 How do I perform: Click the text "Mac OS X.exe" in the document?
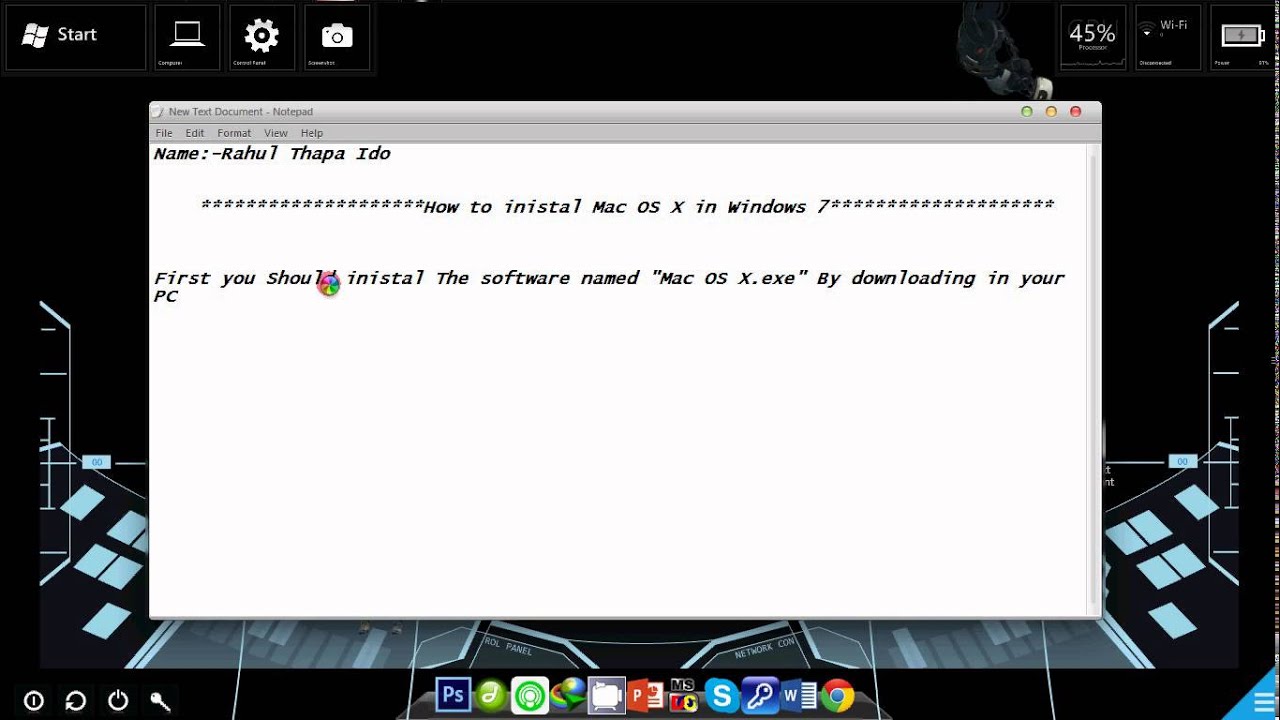click(x=727, y=278)
